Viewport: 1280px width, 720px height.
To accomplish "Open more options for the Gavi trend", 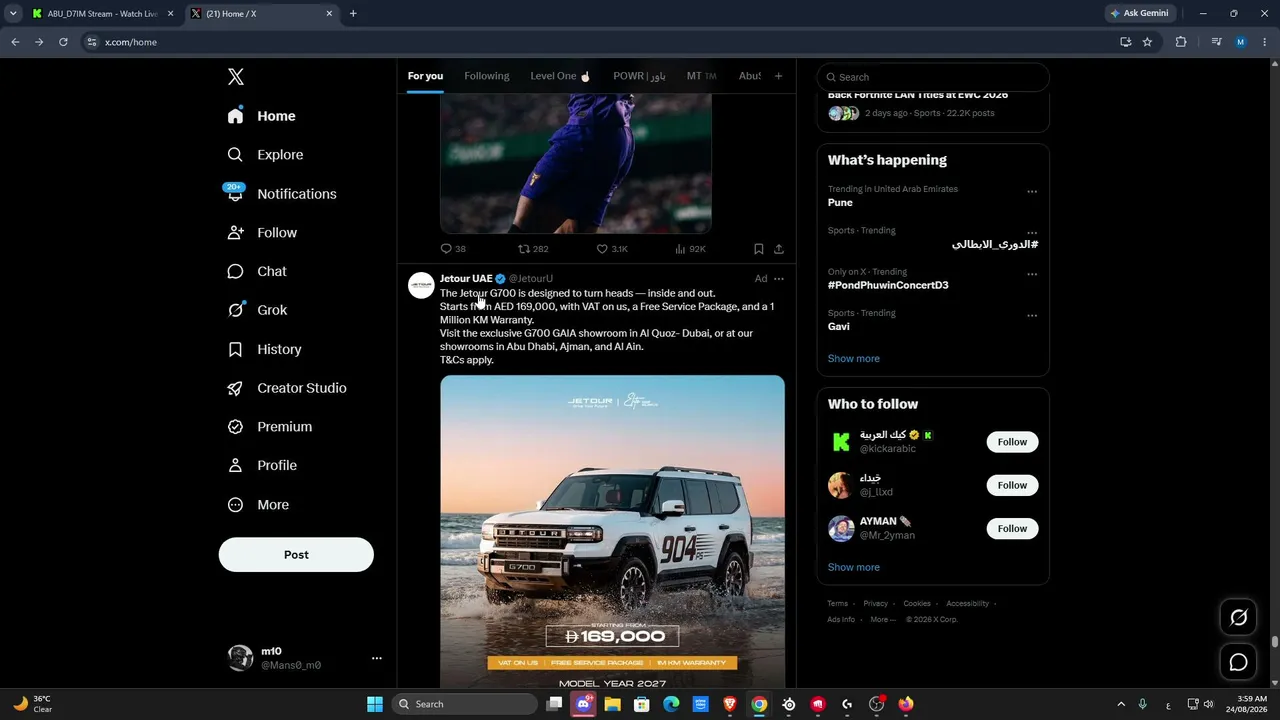I will (1032, 316).
